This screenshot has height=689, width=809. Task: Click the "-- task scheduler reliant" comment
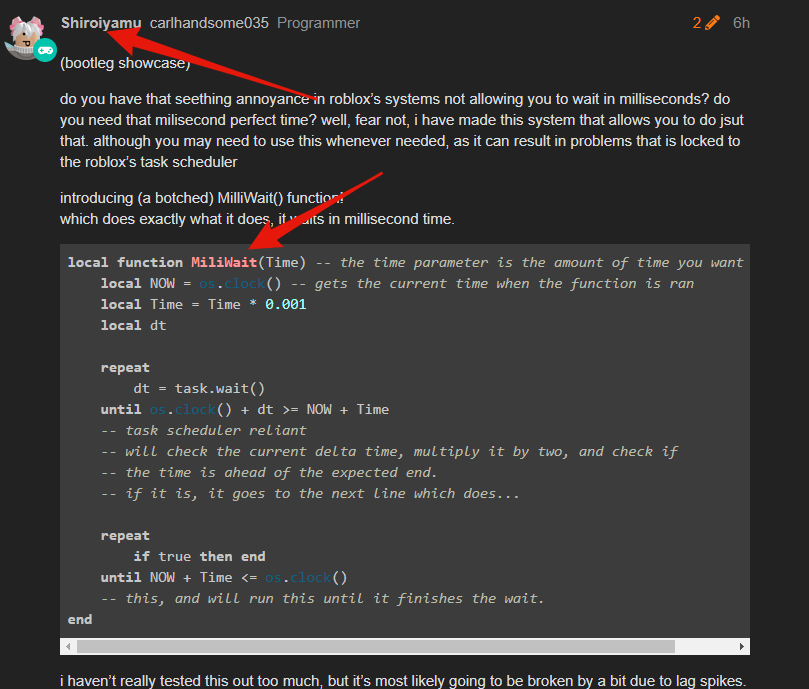coord(203,430)
